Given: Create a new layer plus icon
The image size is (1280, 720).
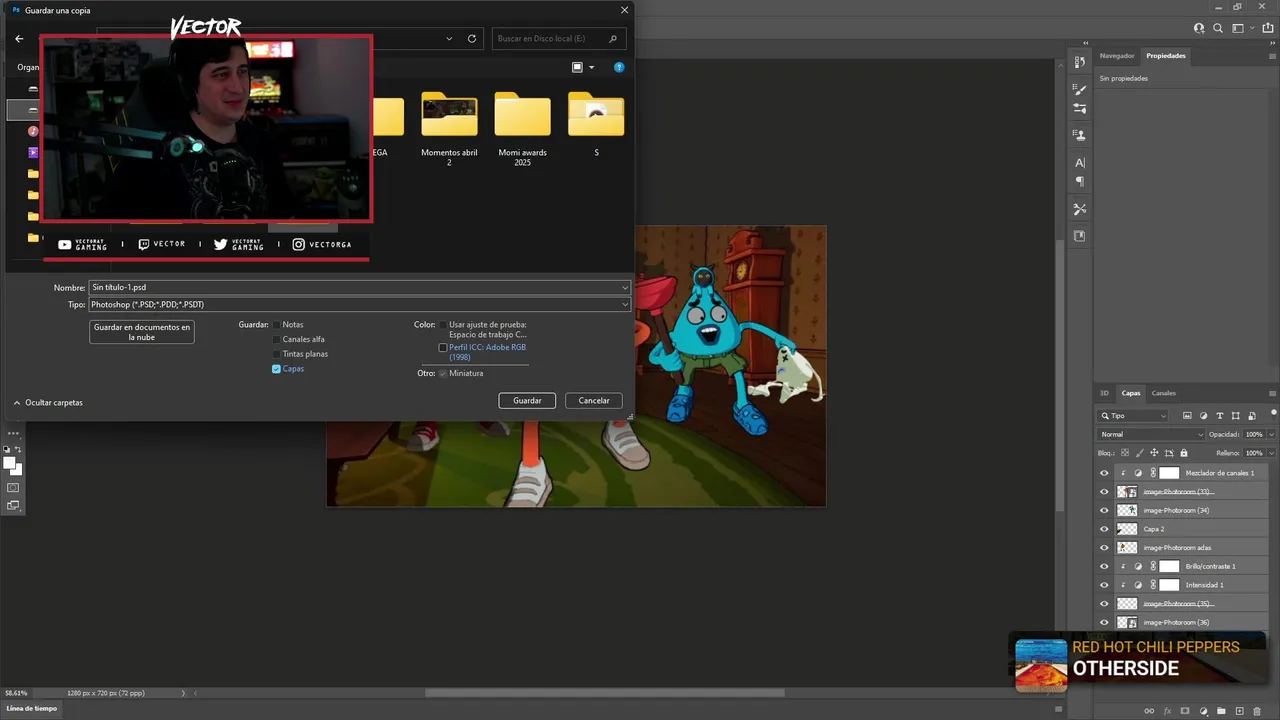Looking at the screenshot, I should 1239,711.
